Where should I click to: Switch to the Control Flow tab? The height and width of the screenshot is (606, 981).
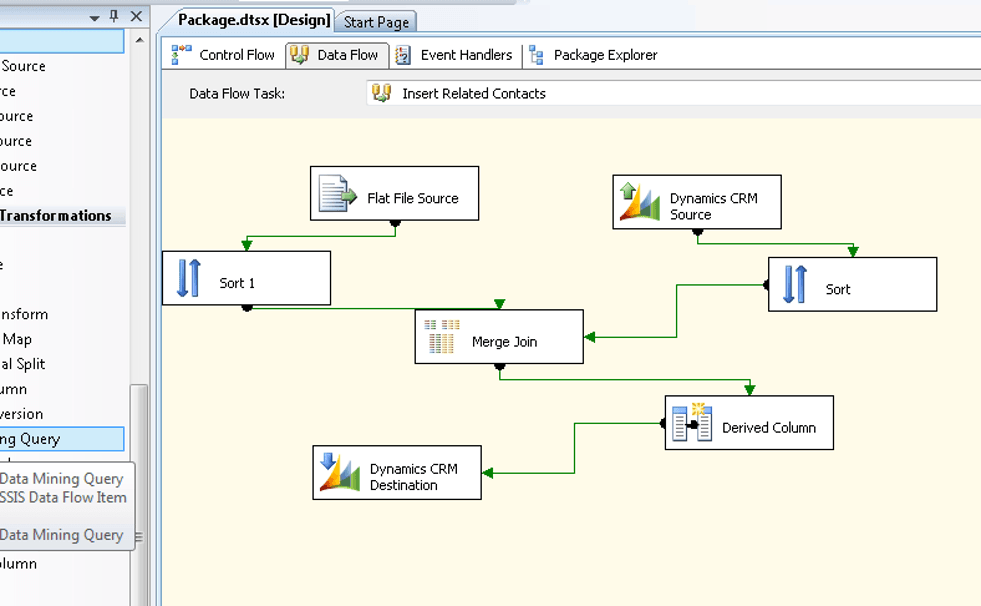point(224,55)
